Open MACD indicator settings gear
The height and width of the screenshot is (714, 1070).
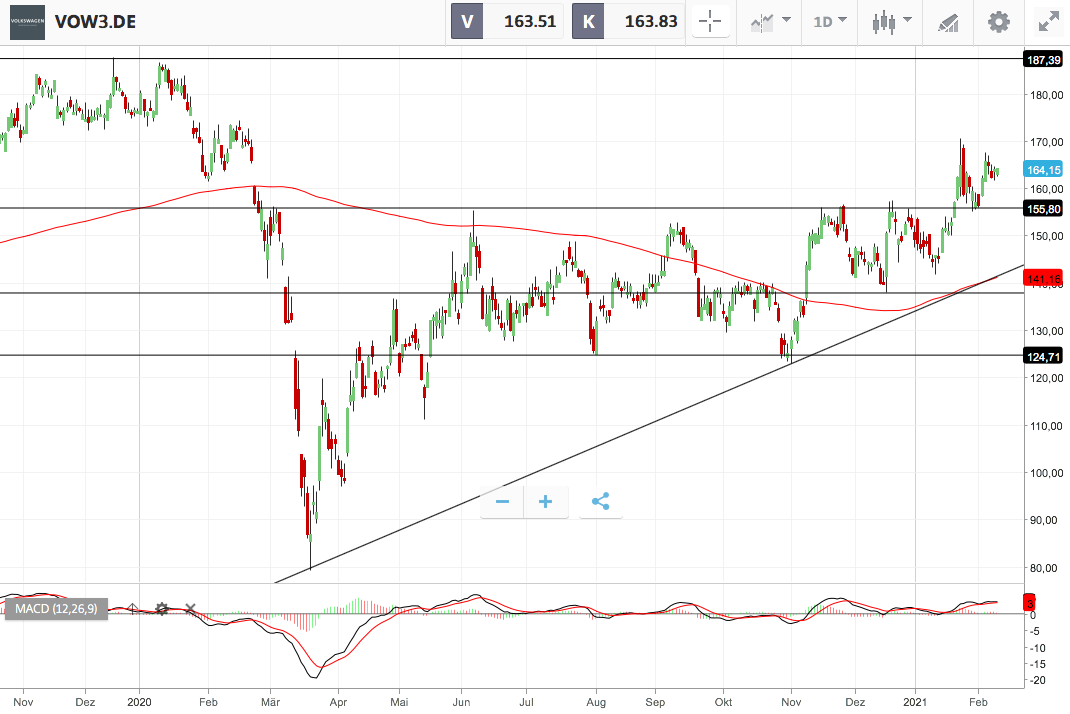tap(162, 608)
